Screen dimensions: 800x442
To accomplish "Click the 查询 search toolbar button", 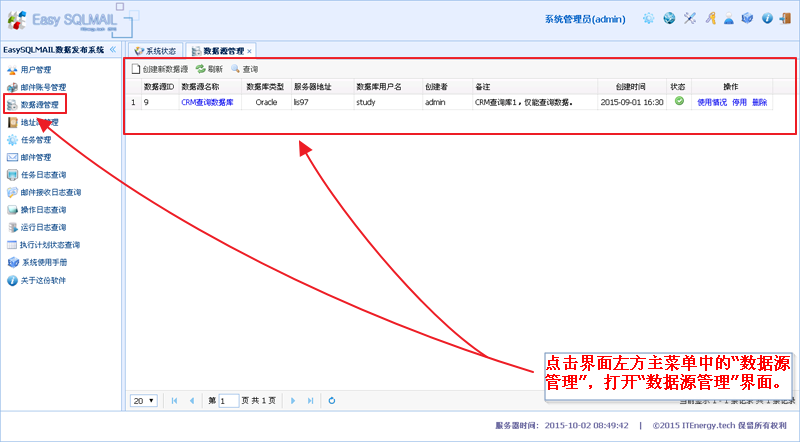I will (245, 69).
